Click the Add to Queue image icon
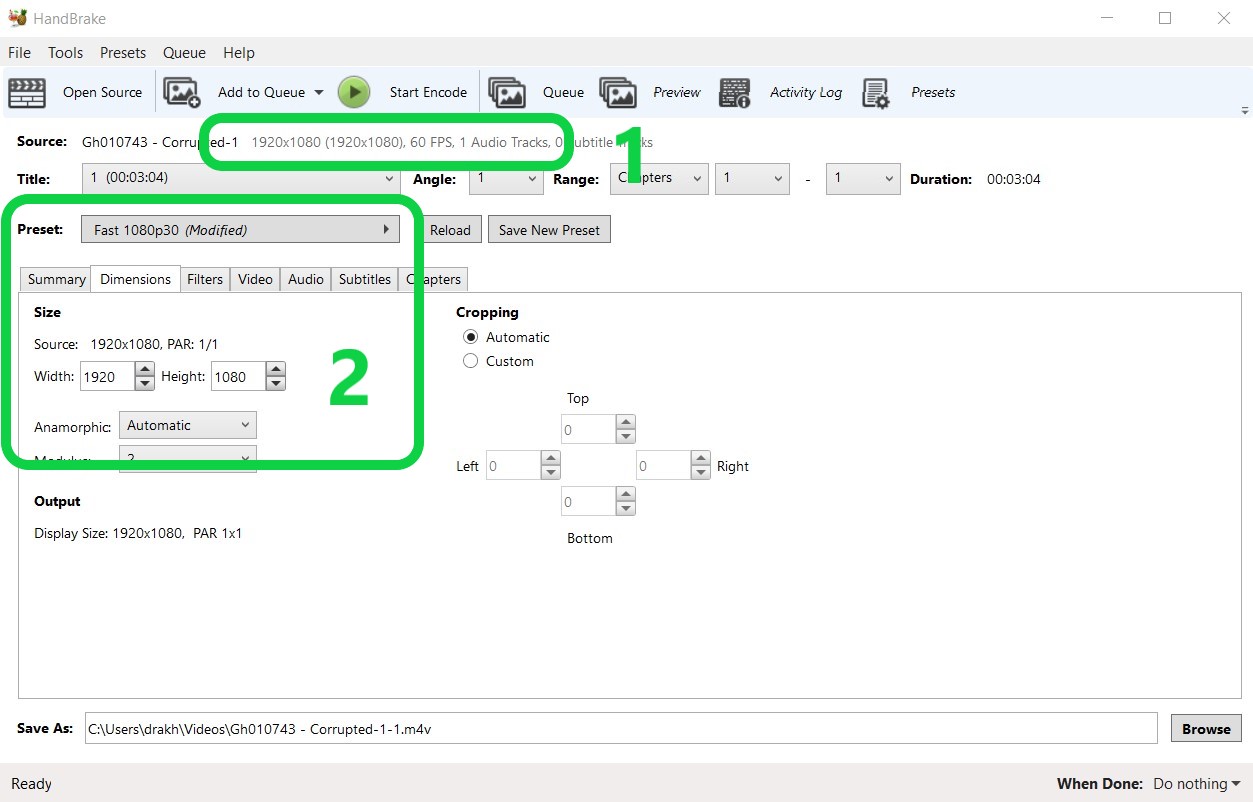 coord(181,92)
